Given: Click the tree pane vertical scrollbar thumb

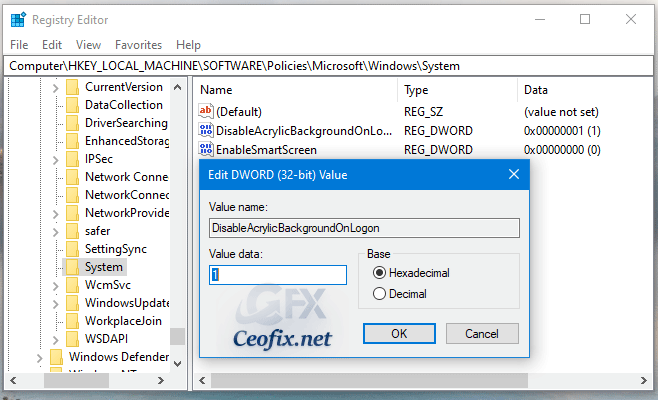Looking at the screenshot, I should [178, 336].
